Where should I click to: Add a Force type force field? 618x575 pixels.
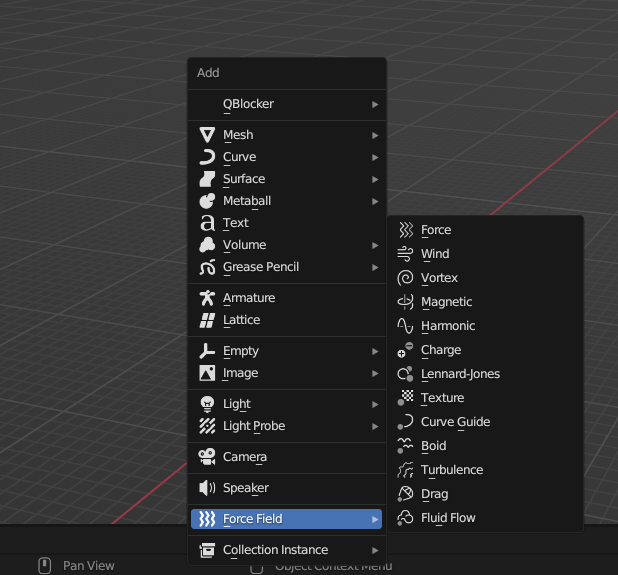pyautogui.click(x=485, y=230)
